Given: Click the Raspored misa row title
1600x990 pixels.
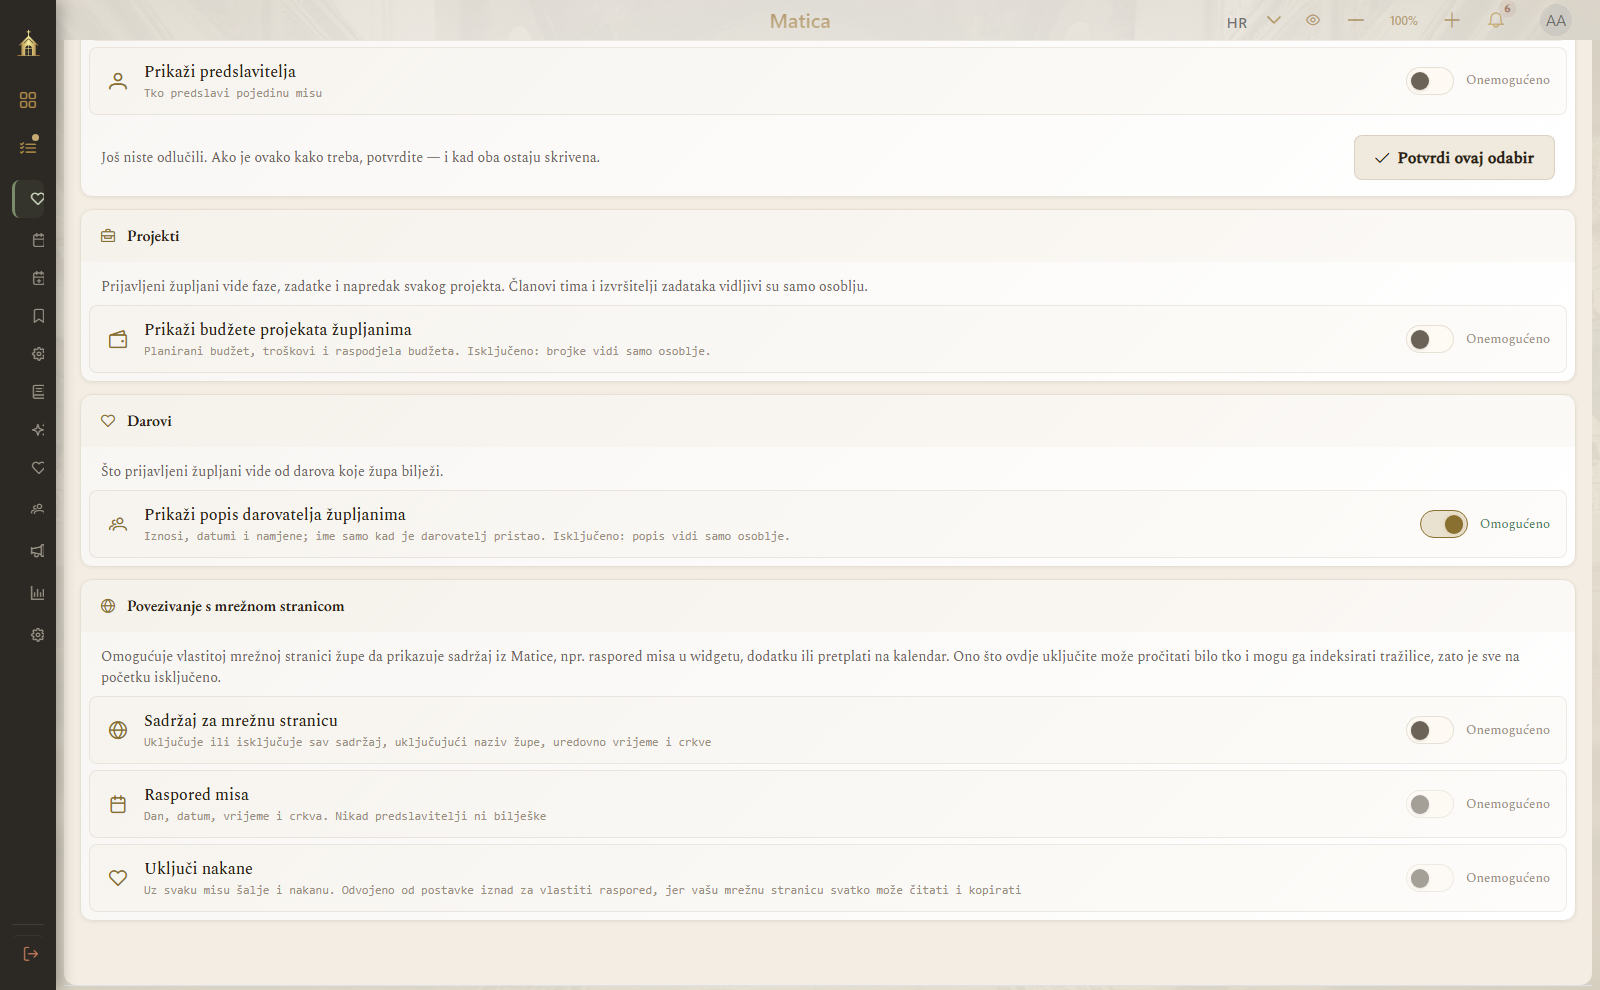Looking at the screenshot, I should (x=196, y=795).
